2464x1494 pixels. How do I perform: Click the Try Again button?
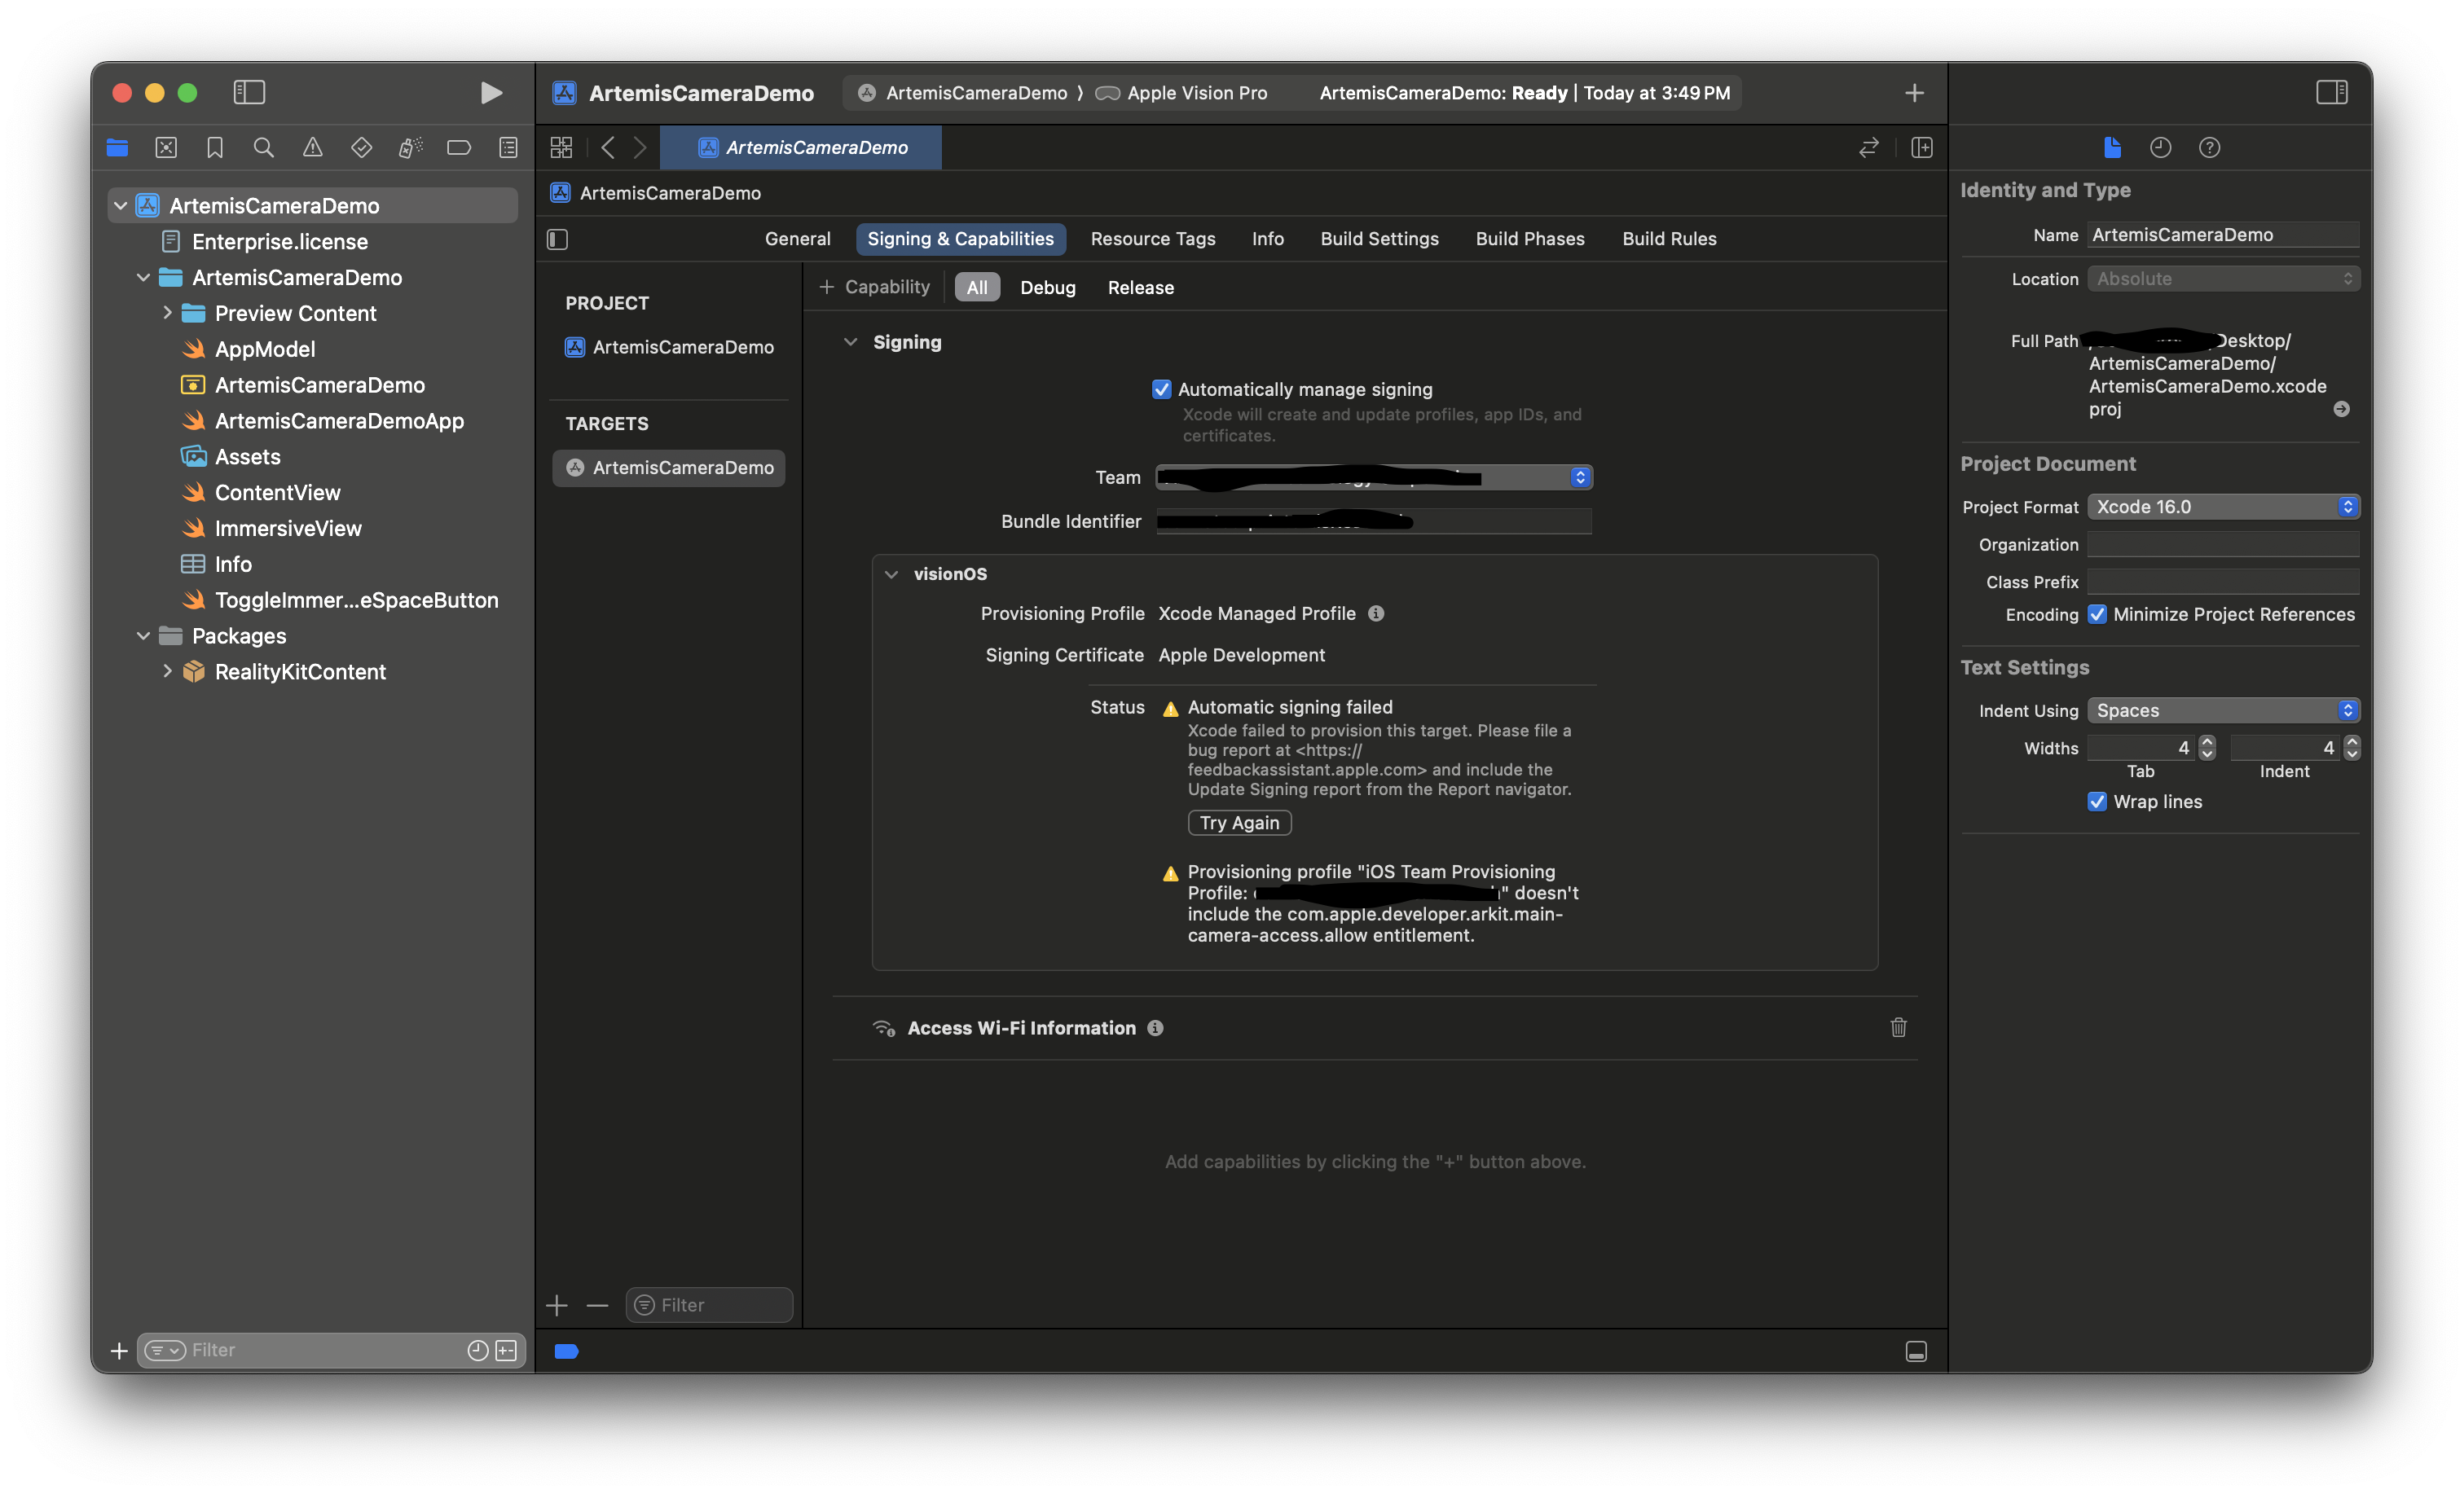(1239, 823)
